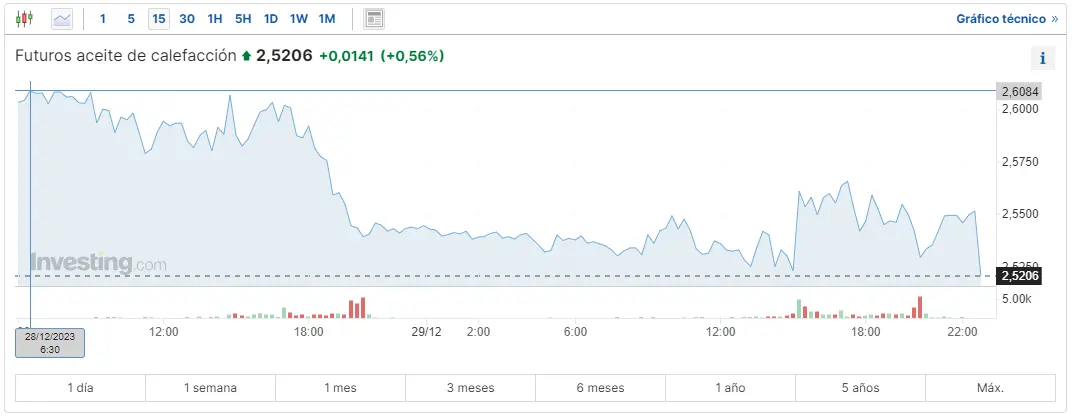Select the 15 minute interval
1072x420 pixels.
pyautogui.click(x=158, y=19)
